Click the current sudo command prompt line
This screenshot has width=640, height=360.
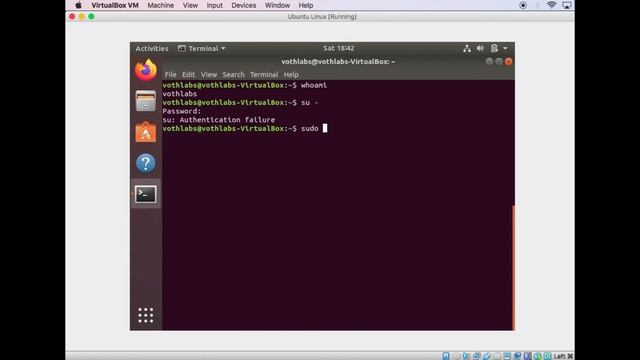click(x=245, y=128)
